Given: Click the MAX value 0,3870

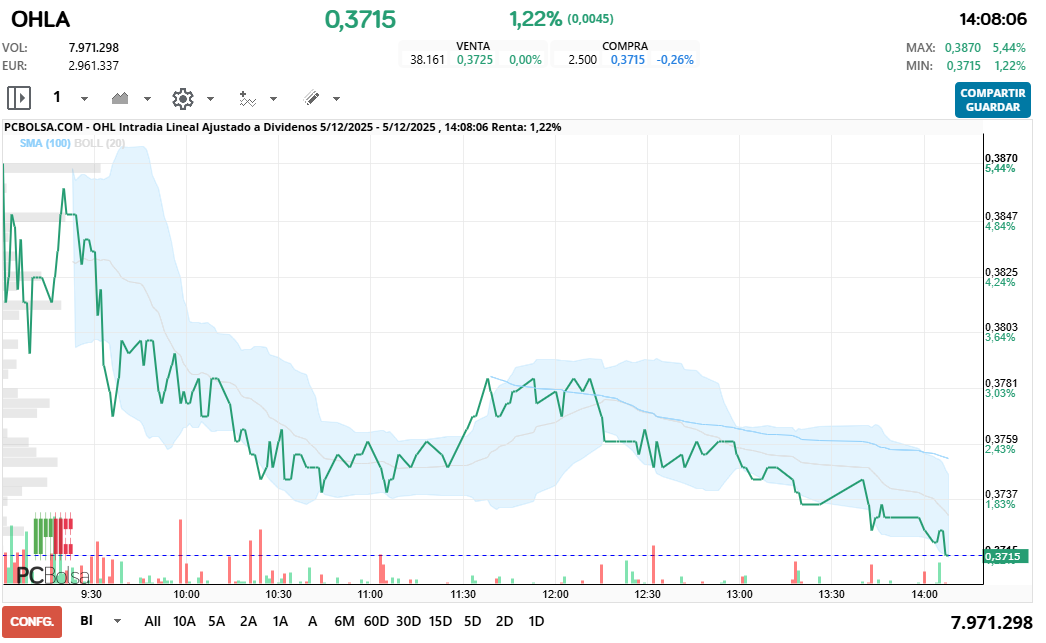Looking at the screenshot, I should (963, 47).
